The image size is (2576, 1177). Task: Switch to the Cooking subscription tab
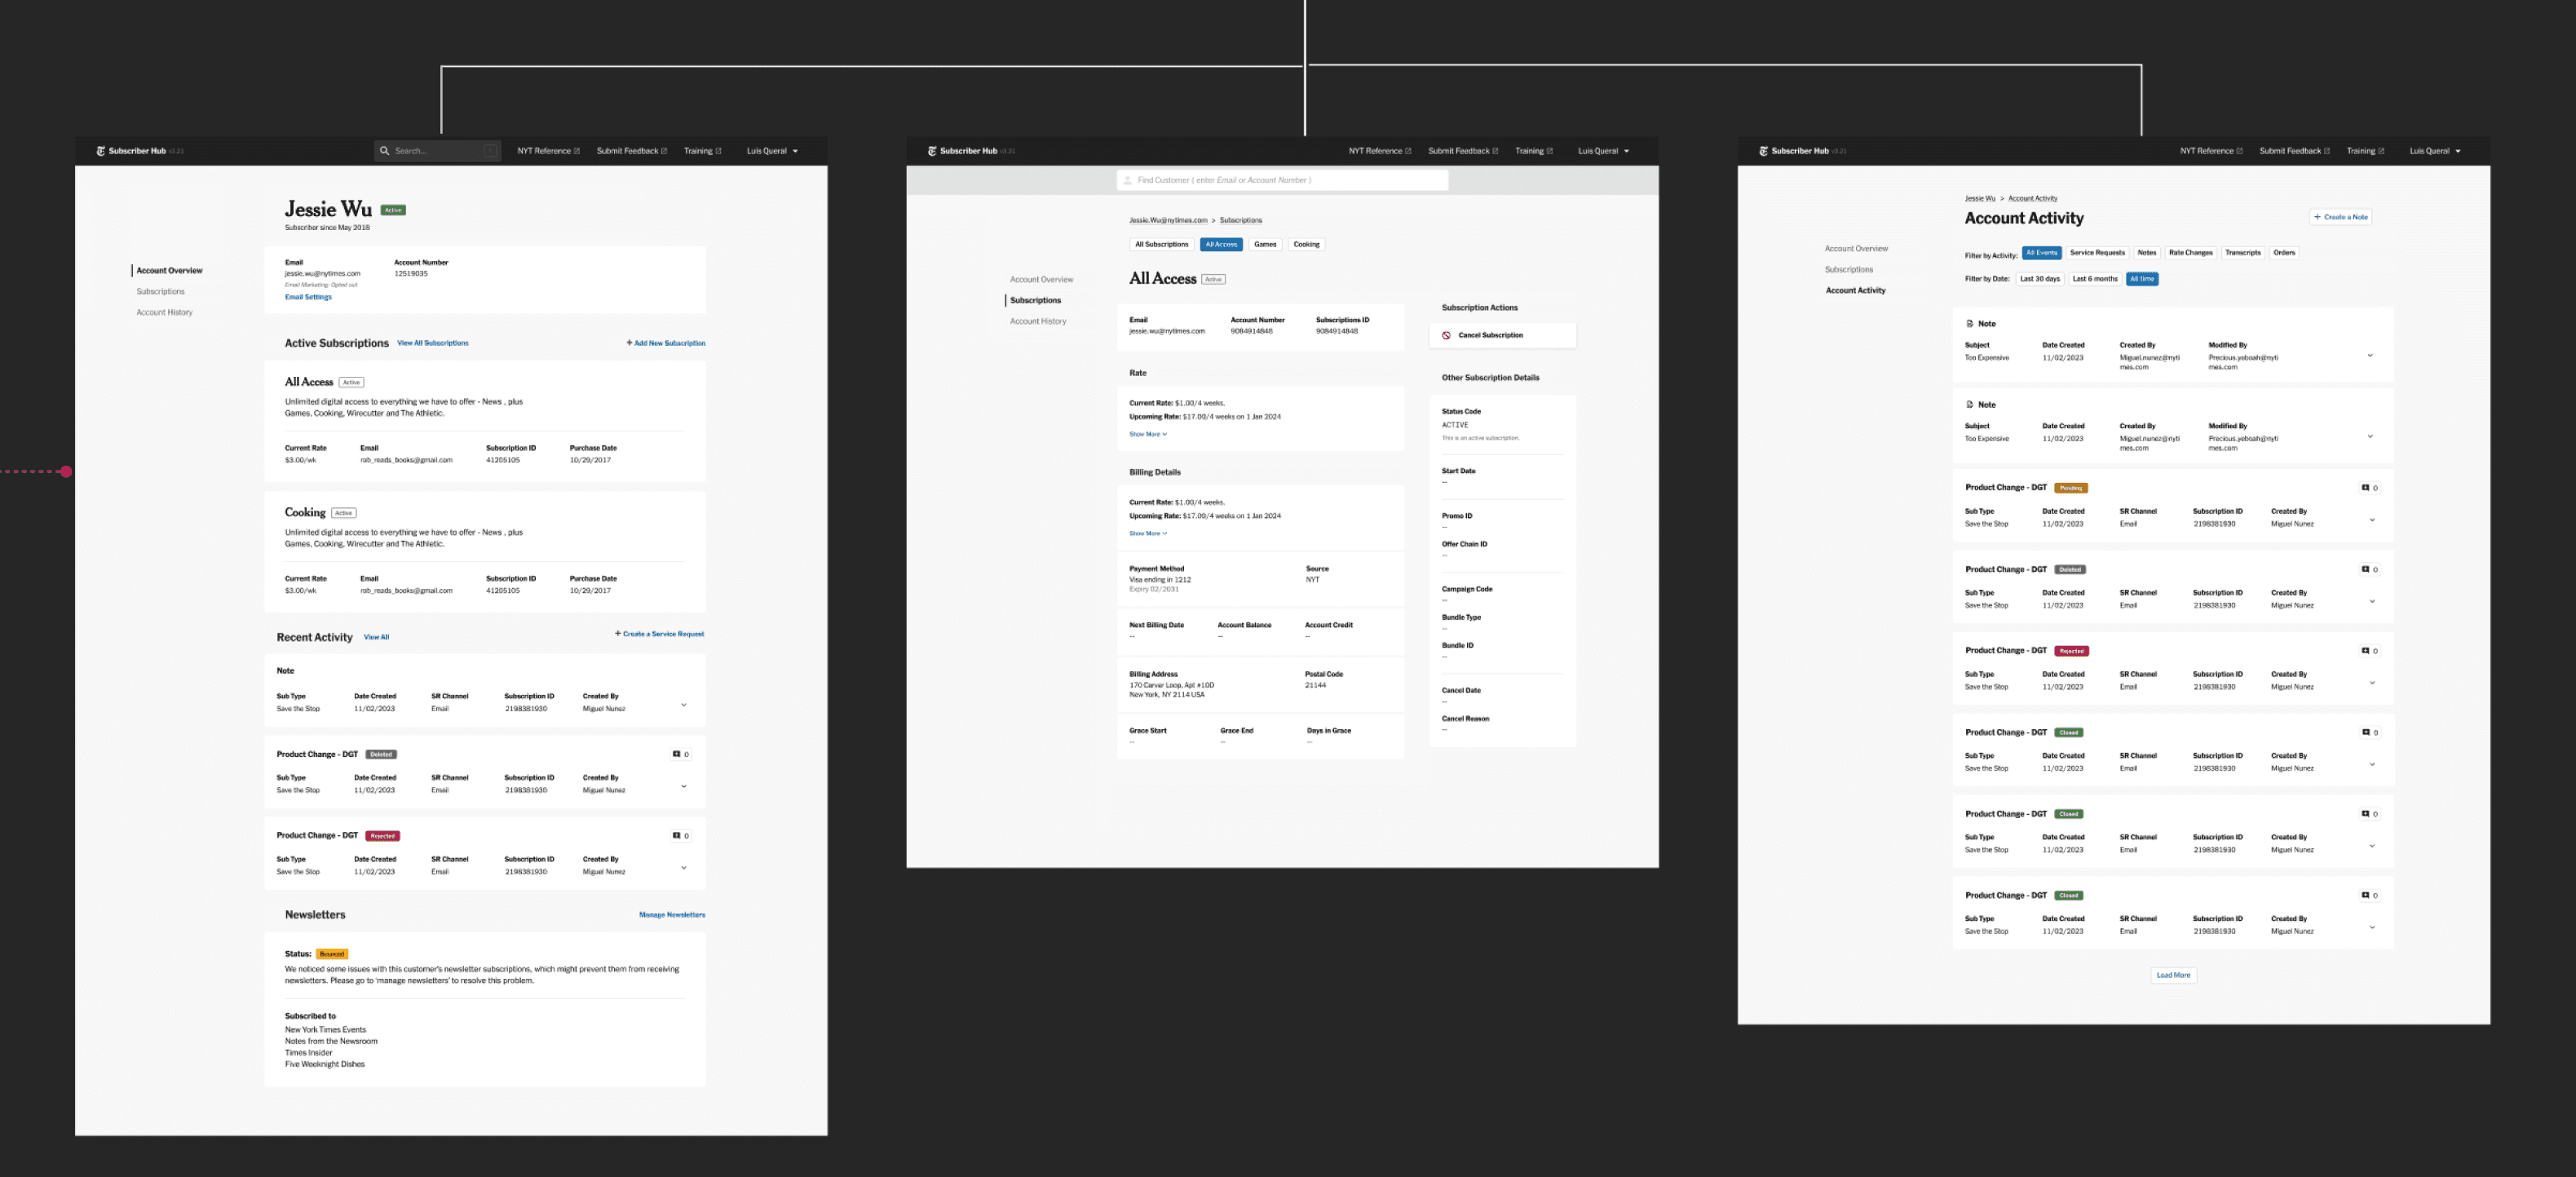pyautogui.click(x=1306, y=244)
